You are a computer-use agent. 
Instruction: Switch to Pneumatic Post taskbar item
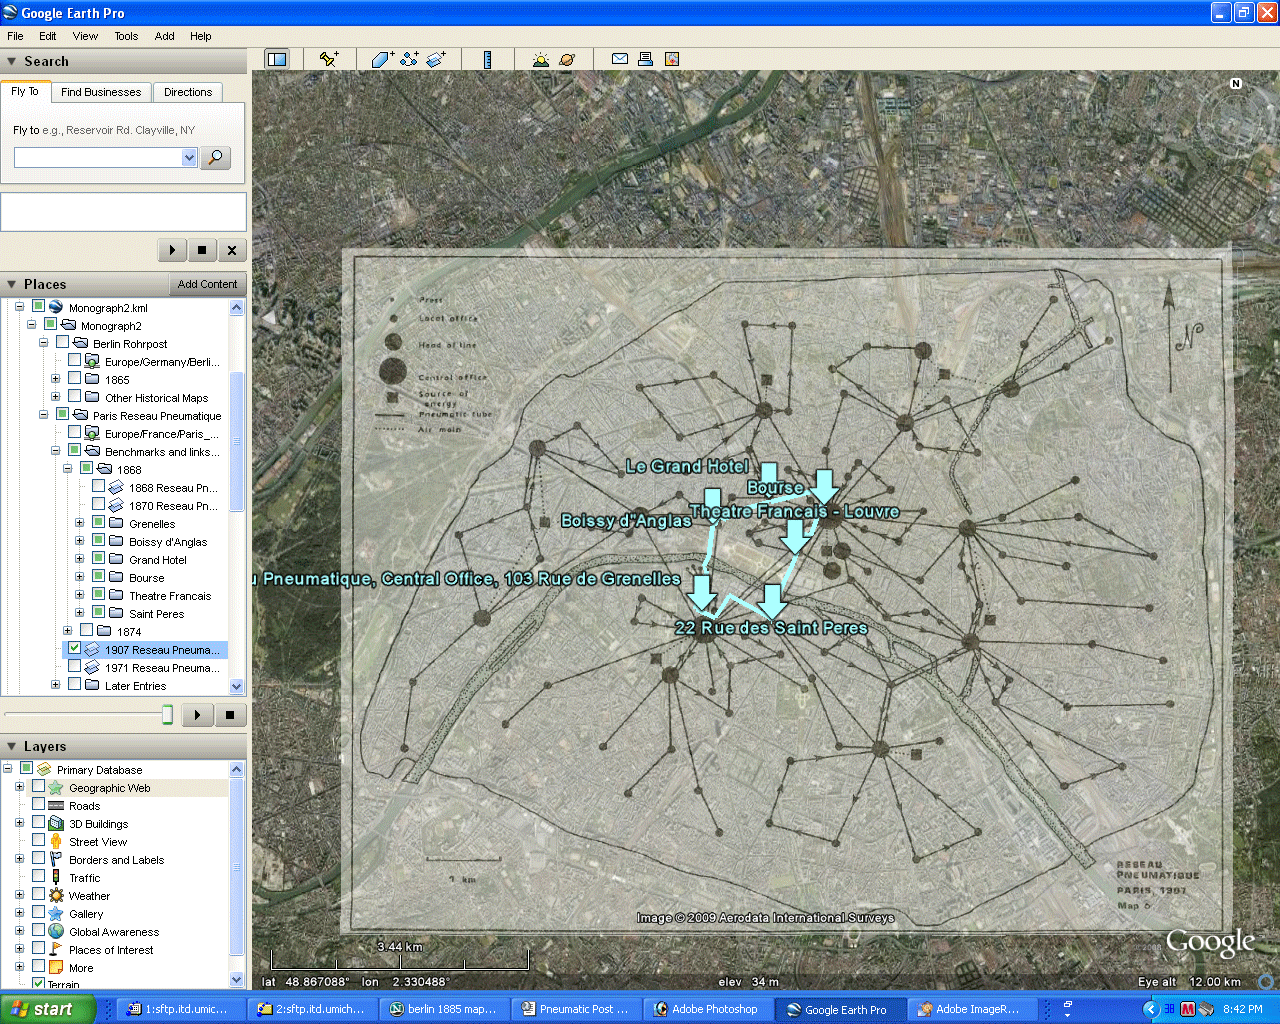click(x=576, y=1009)
